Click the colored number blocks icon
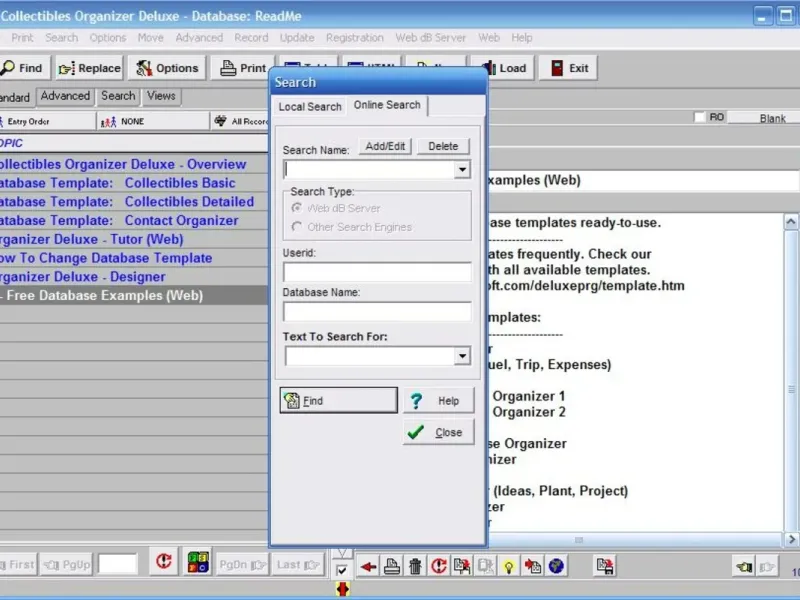800x600 pixels. coord(198,562)
